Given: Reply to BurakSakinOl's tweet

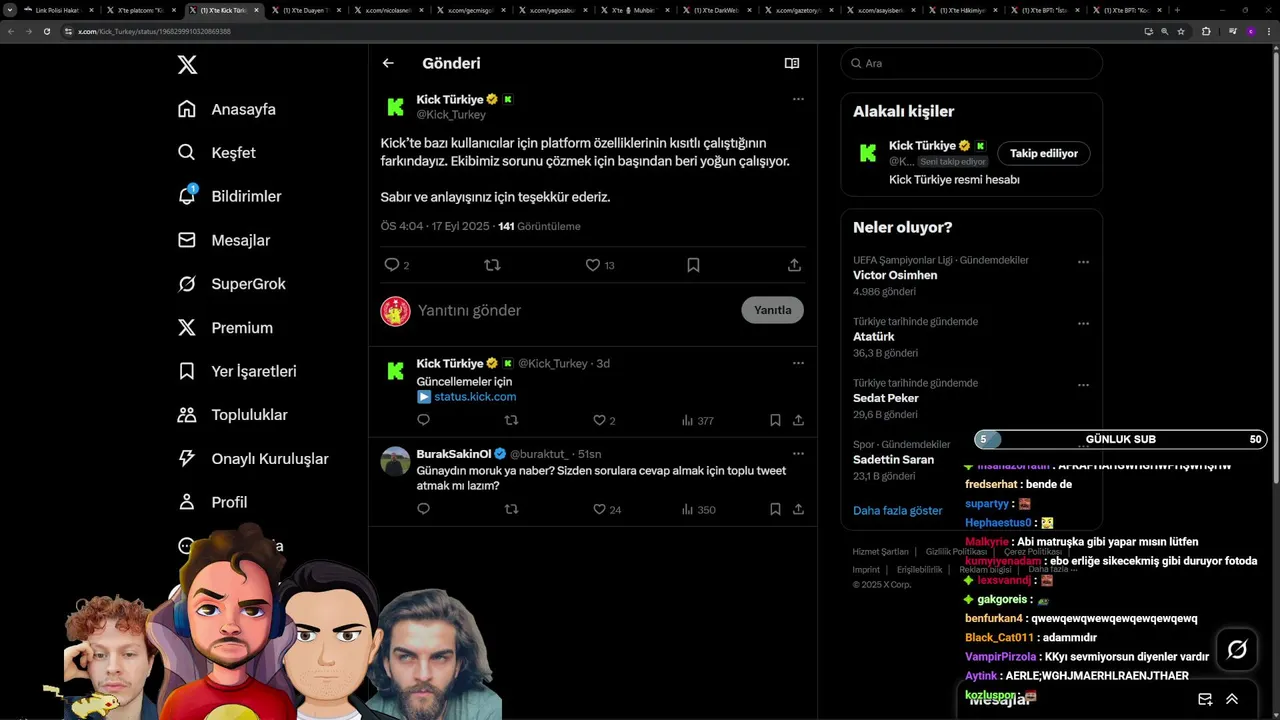Looking at the screenshot, I should click(x=423, y=509).
